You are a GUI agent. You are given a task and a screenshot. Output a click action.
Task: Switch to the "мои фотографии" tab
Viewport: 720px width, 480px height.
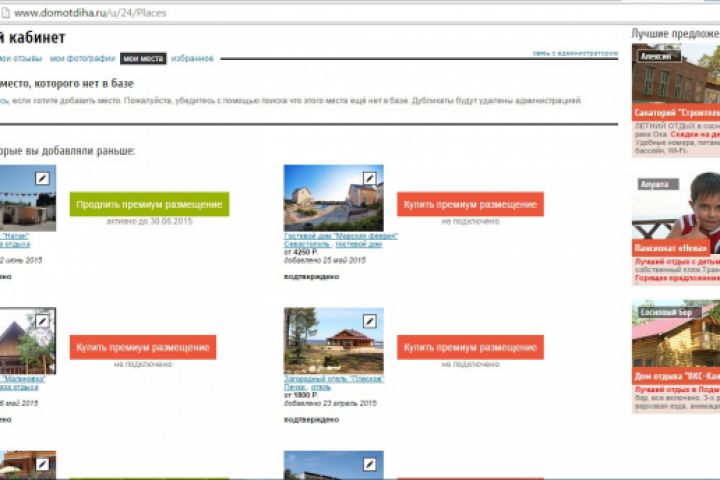click(x=82, y=58)
